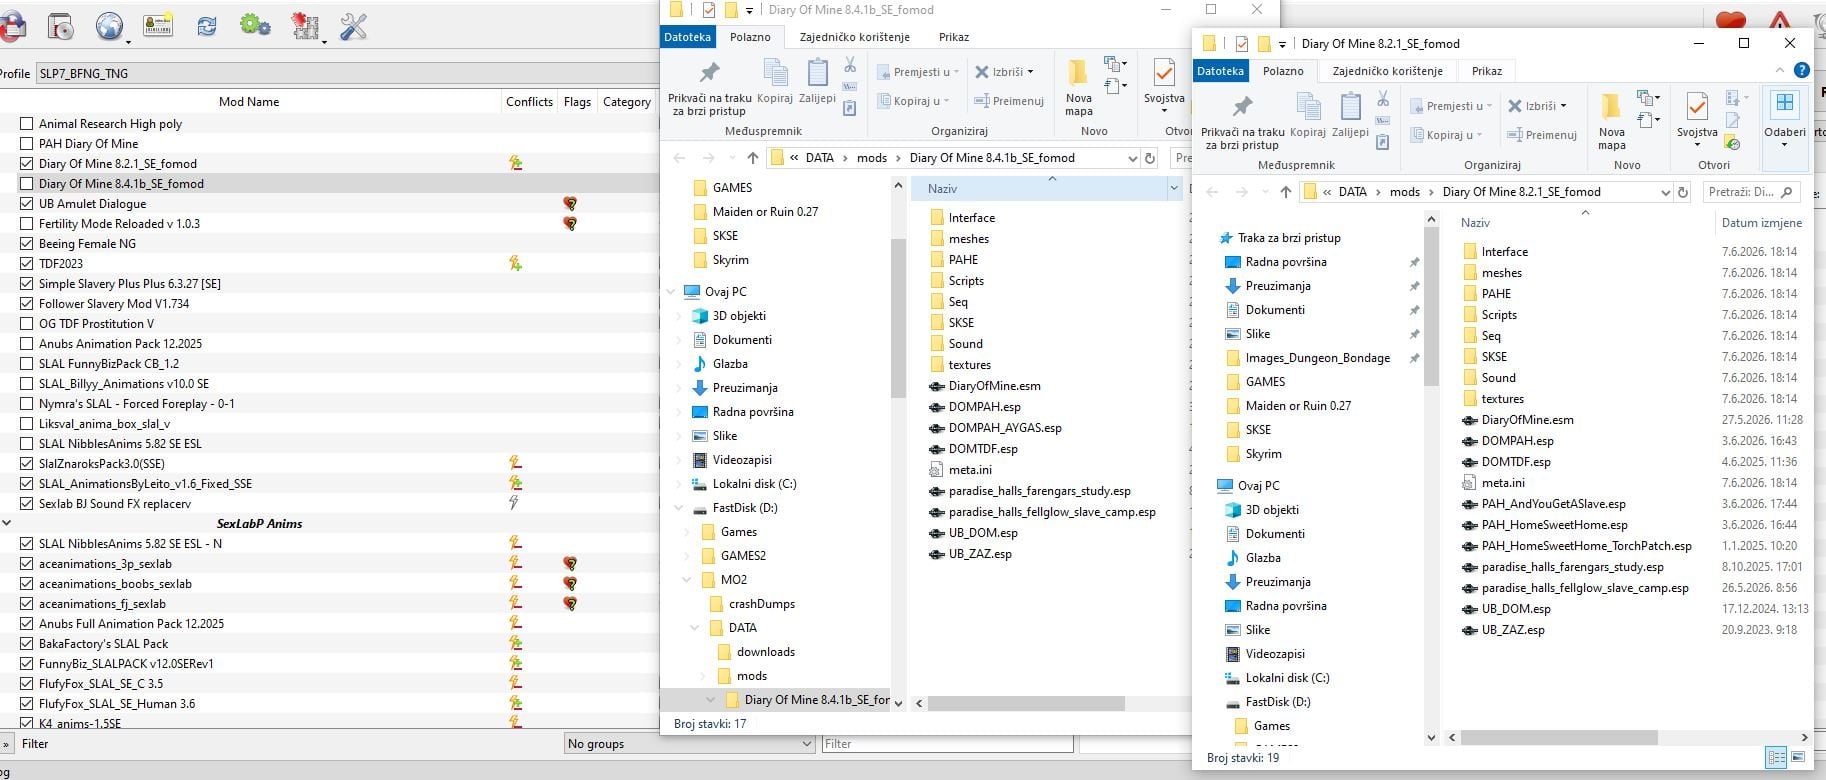Open Izbriši dropdown arrow in 8.2.1 window

click(x=1563, y=106)
